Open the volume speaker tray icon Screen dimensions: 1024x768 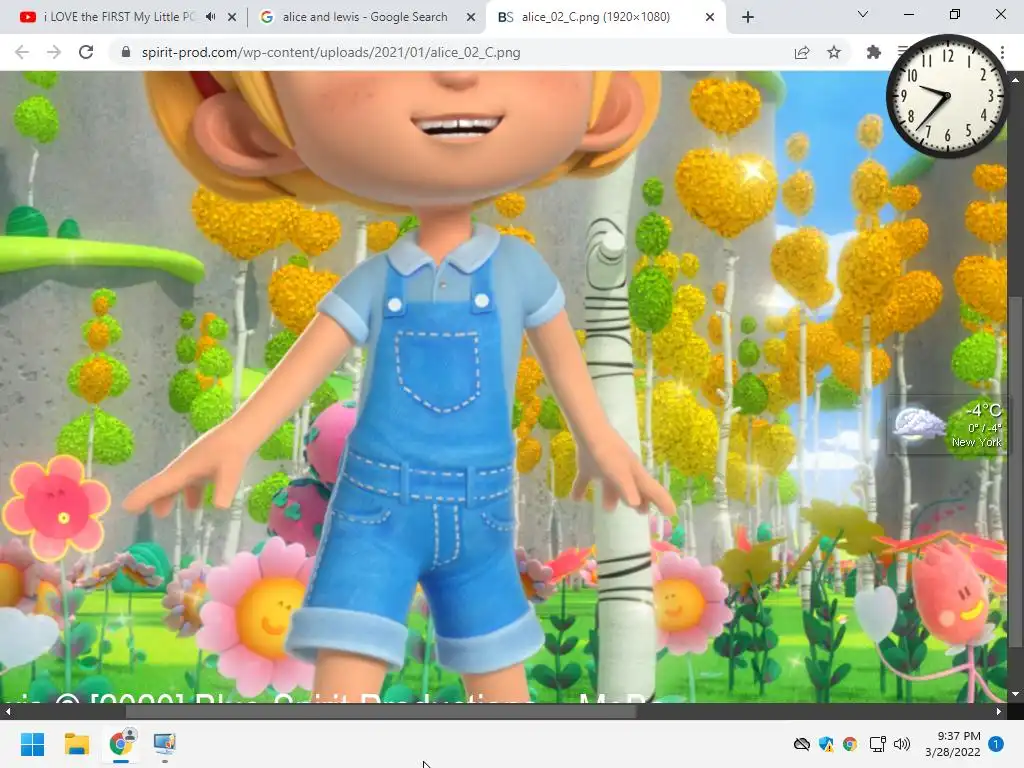901,744
